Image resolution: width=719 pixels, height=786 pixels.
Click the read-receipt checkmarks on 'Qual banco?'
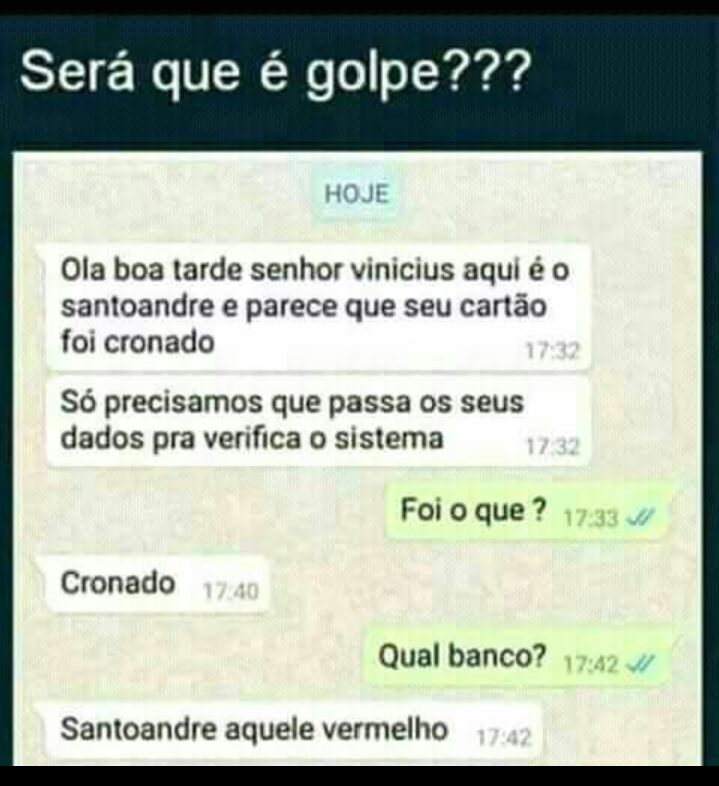(x=641, y=664)
